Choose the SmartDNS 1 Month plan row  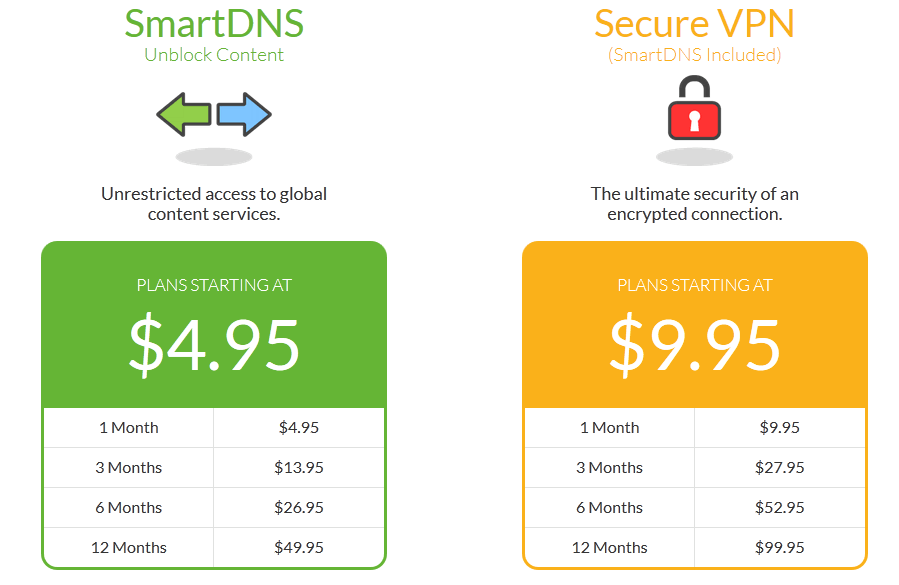(214, 428)
